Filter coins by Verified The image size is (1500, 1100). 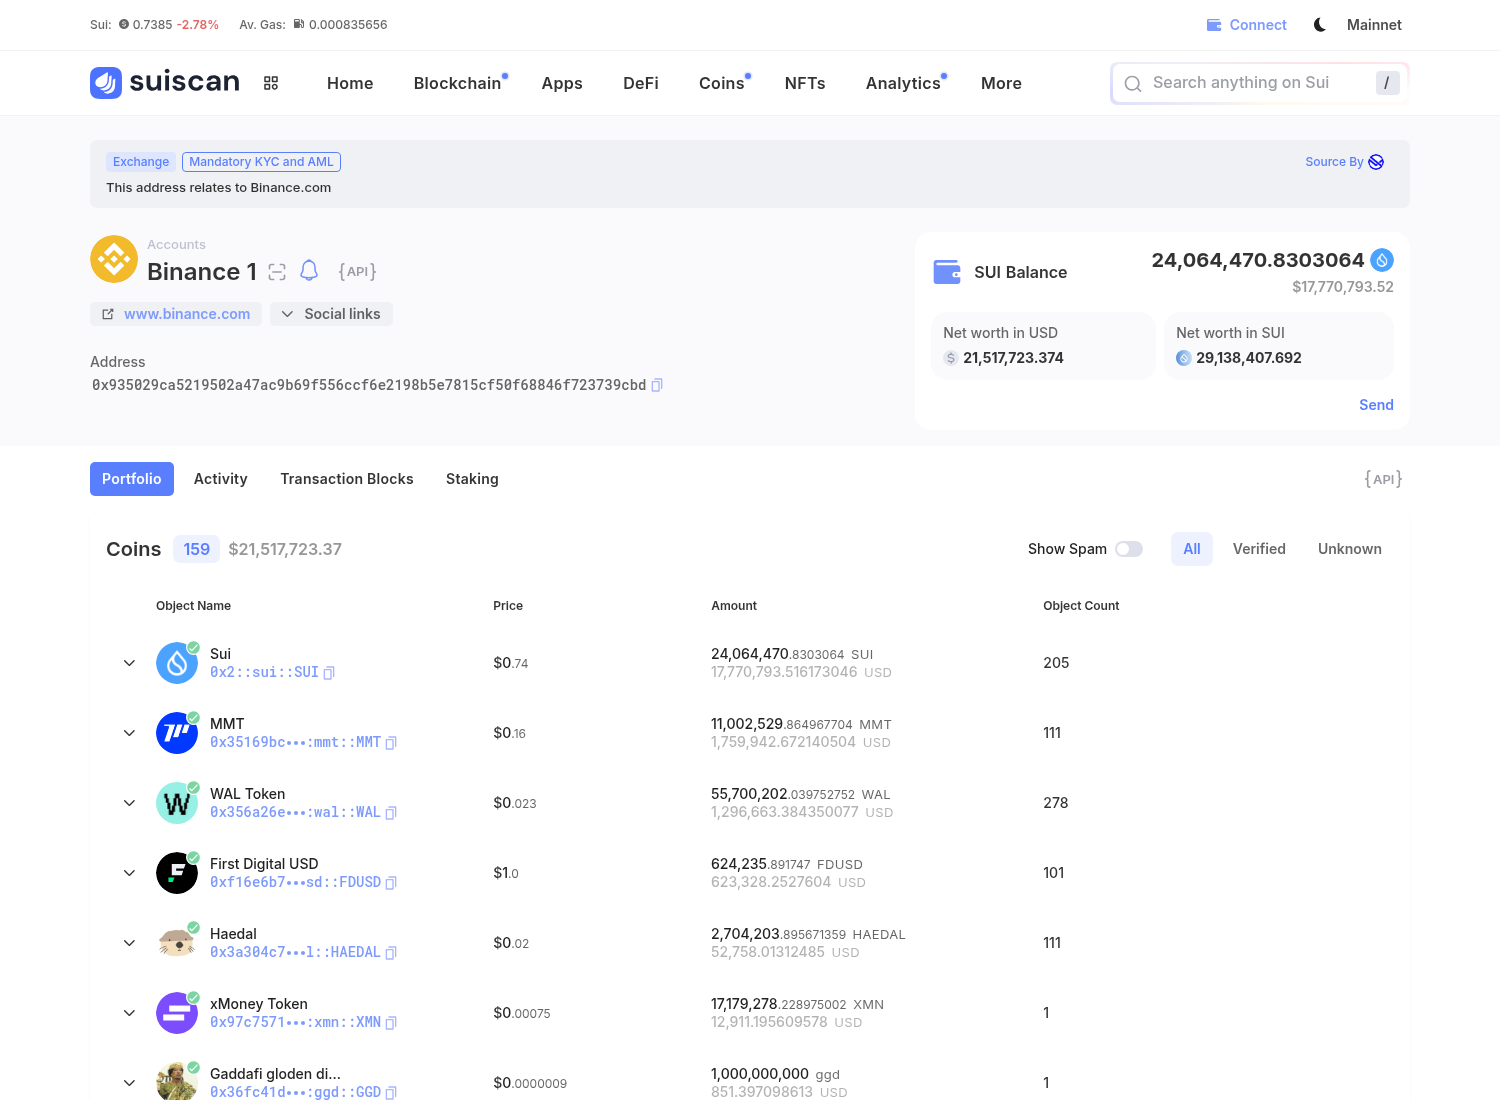1259,549
